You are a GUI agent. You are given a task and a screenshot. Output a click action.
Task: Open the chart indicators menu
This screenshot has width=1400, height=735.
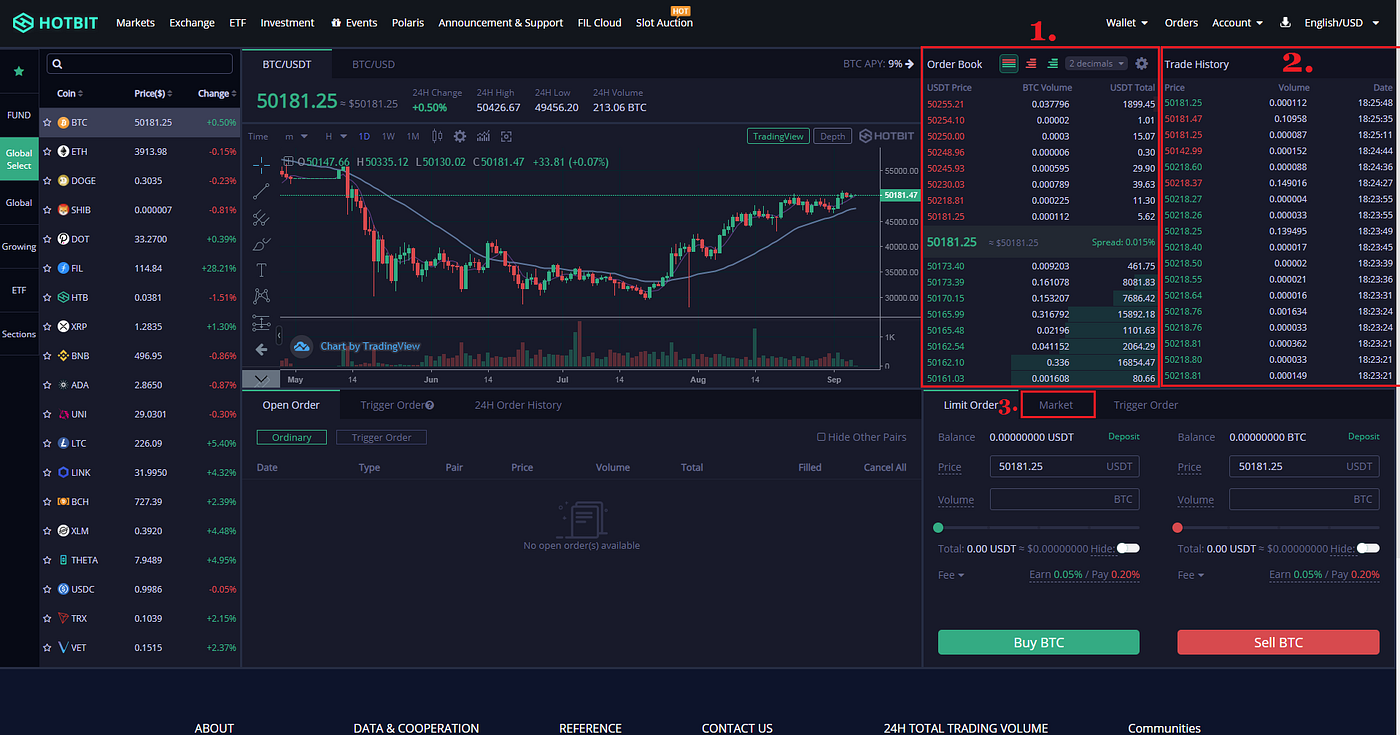483,136
